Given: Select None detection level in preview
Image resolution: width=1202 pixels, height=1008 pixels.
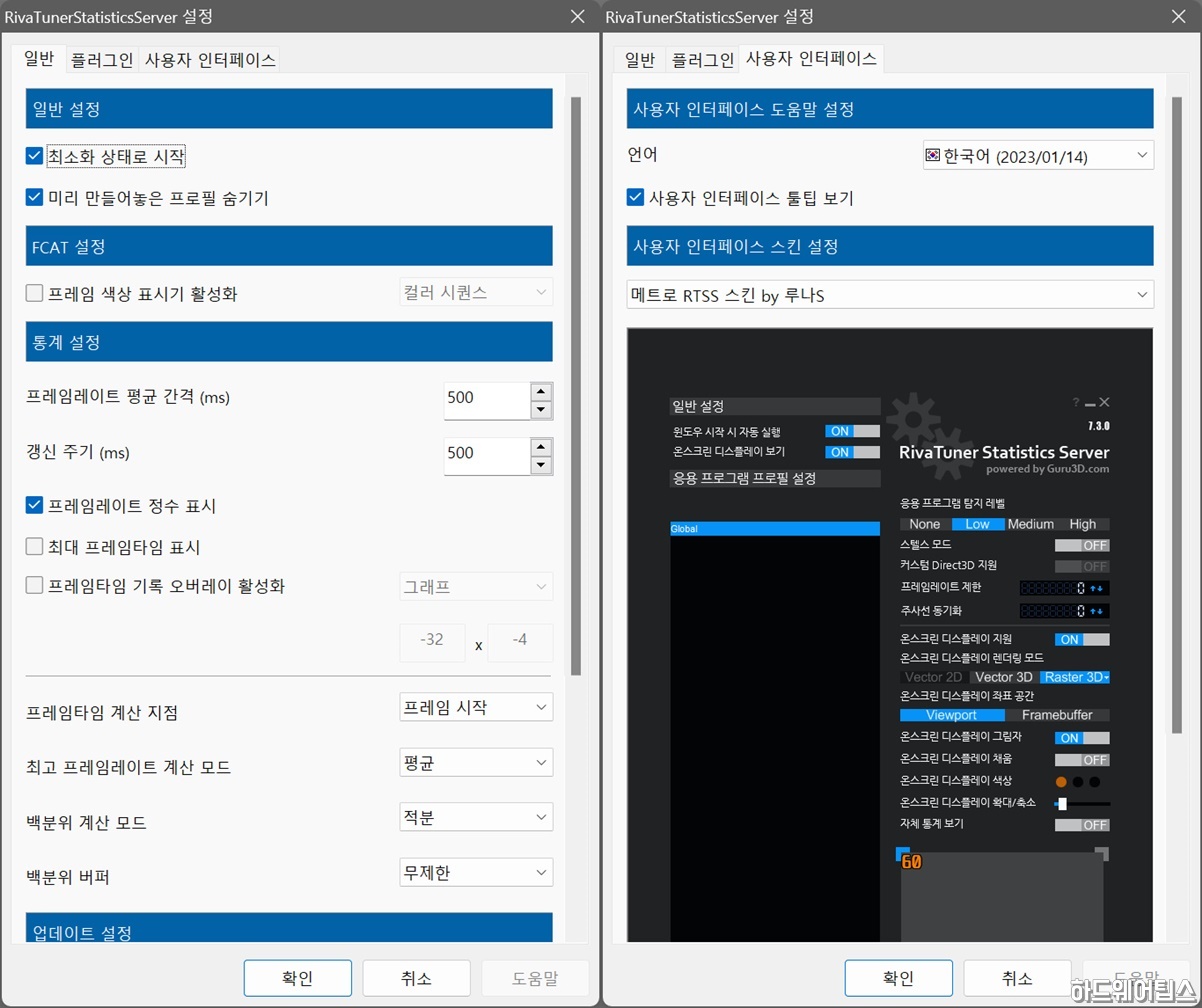Looking at the screenshot, I should coord(925,524).
